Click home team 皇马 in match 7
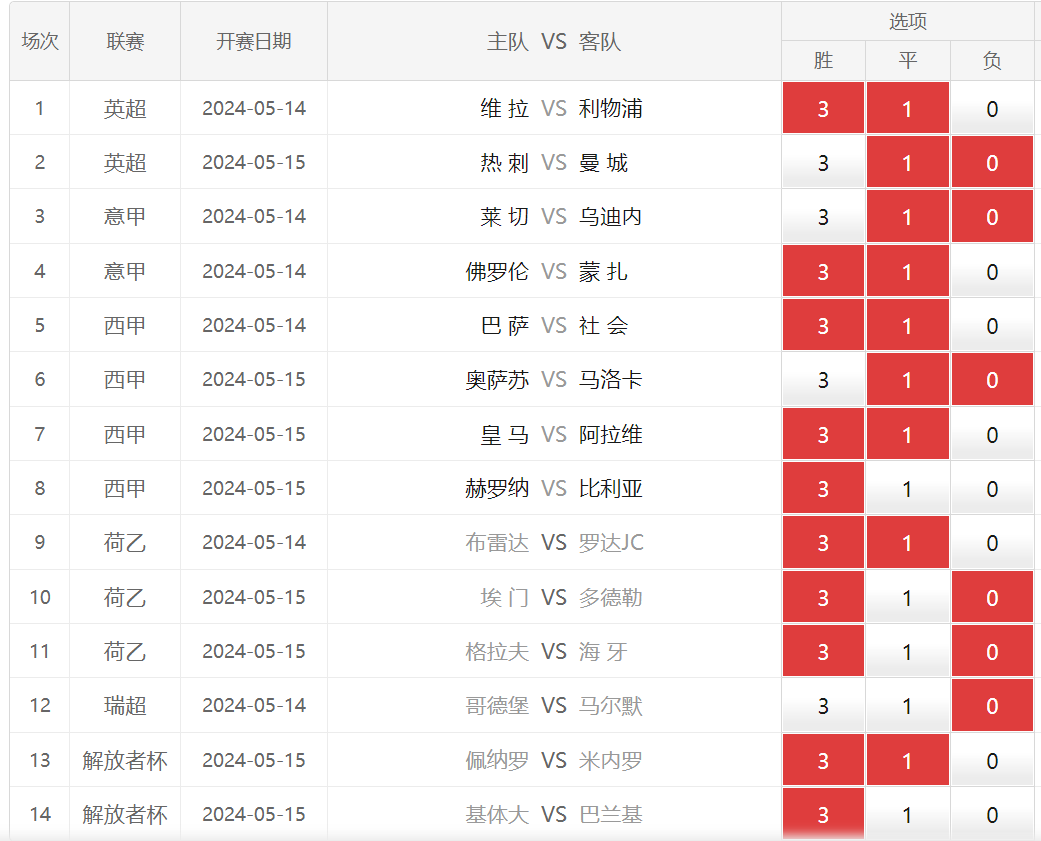 (x=505, y=434)
